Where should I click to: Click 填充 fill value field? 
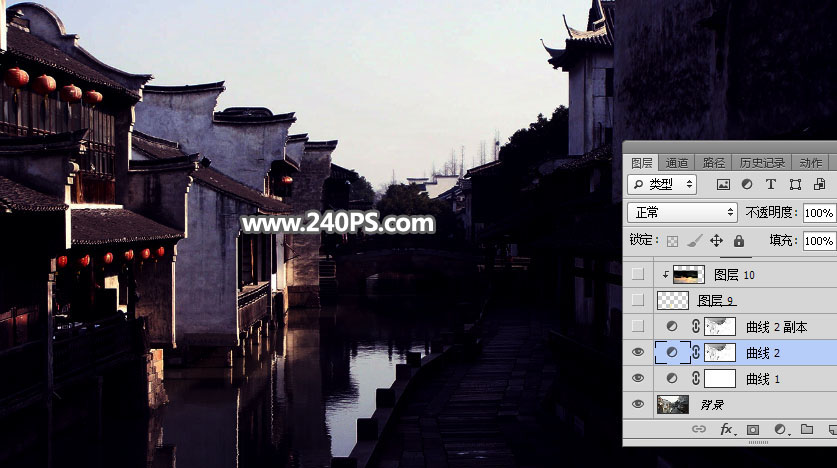pyautogui.click(x=819, y=241)
